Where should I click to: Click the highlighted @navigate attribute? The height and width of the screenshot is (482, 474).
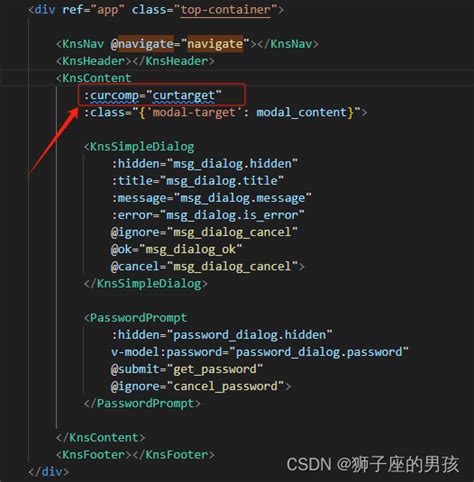(142, 44)
